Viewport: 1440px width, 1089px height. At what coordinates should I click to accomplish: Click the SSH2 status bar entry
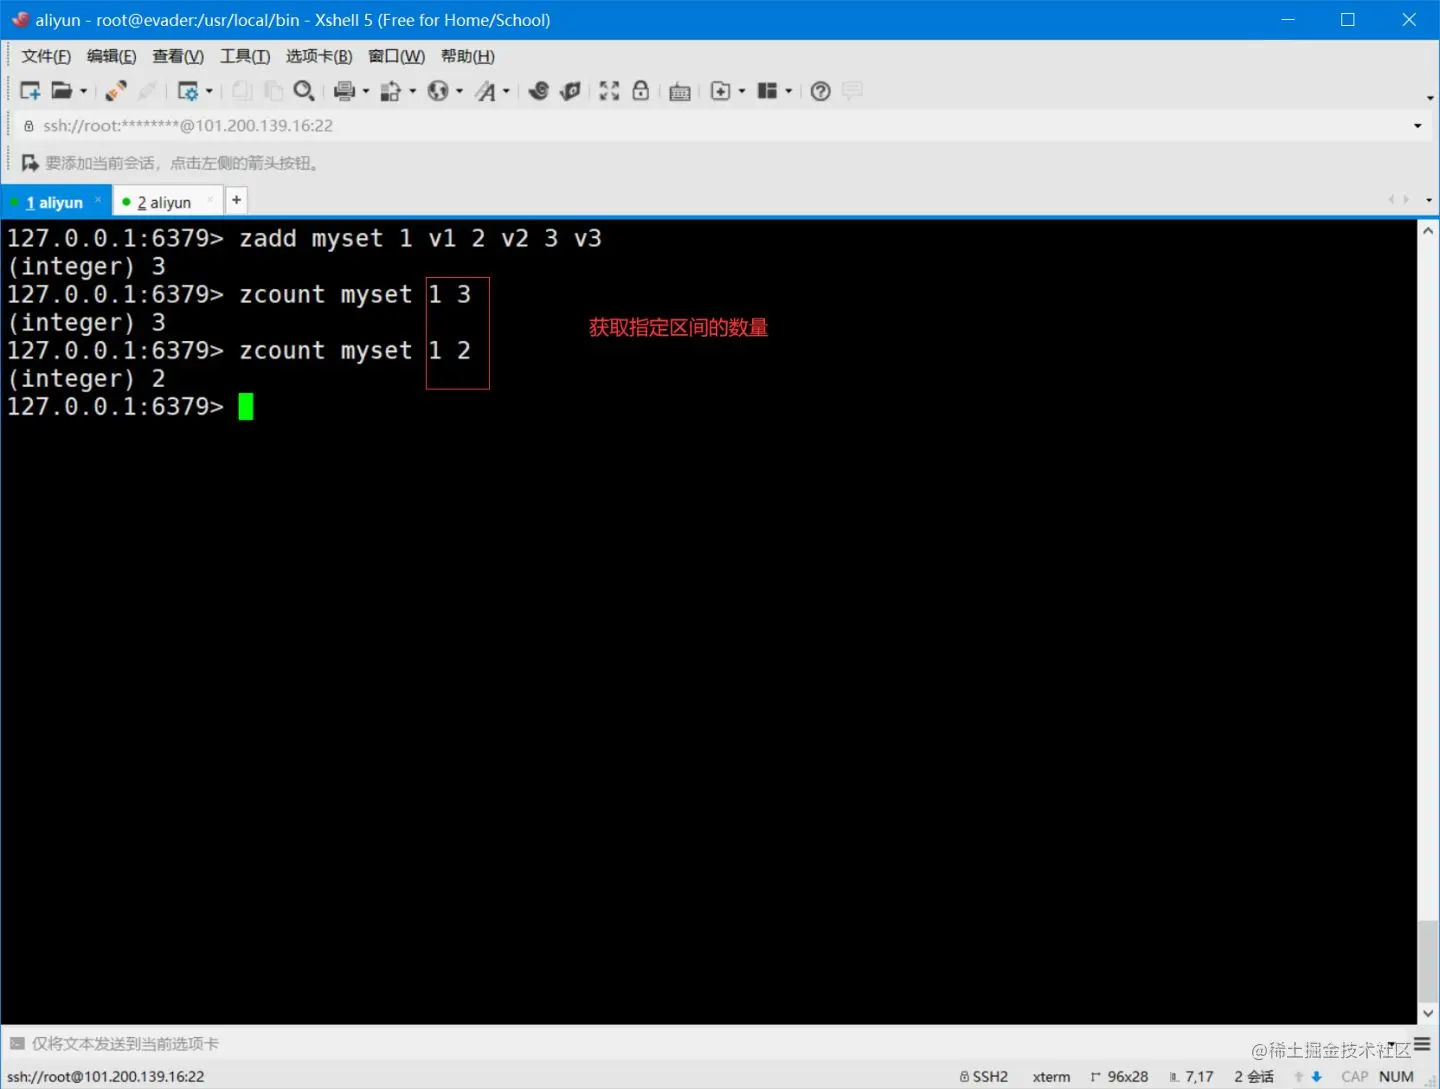tap(984, 1077)
